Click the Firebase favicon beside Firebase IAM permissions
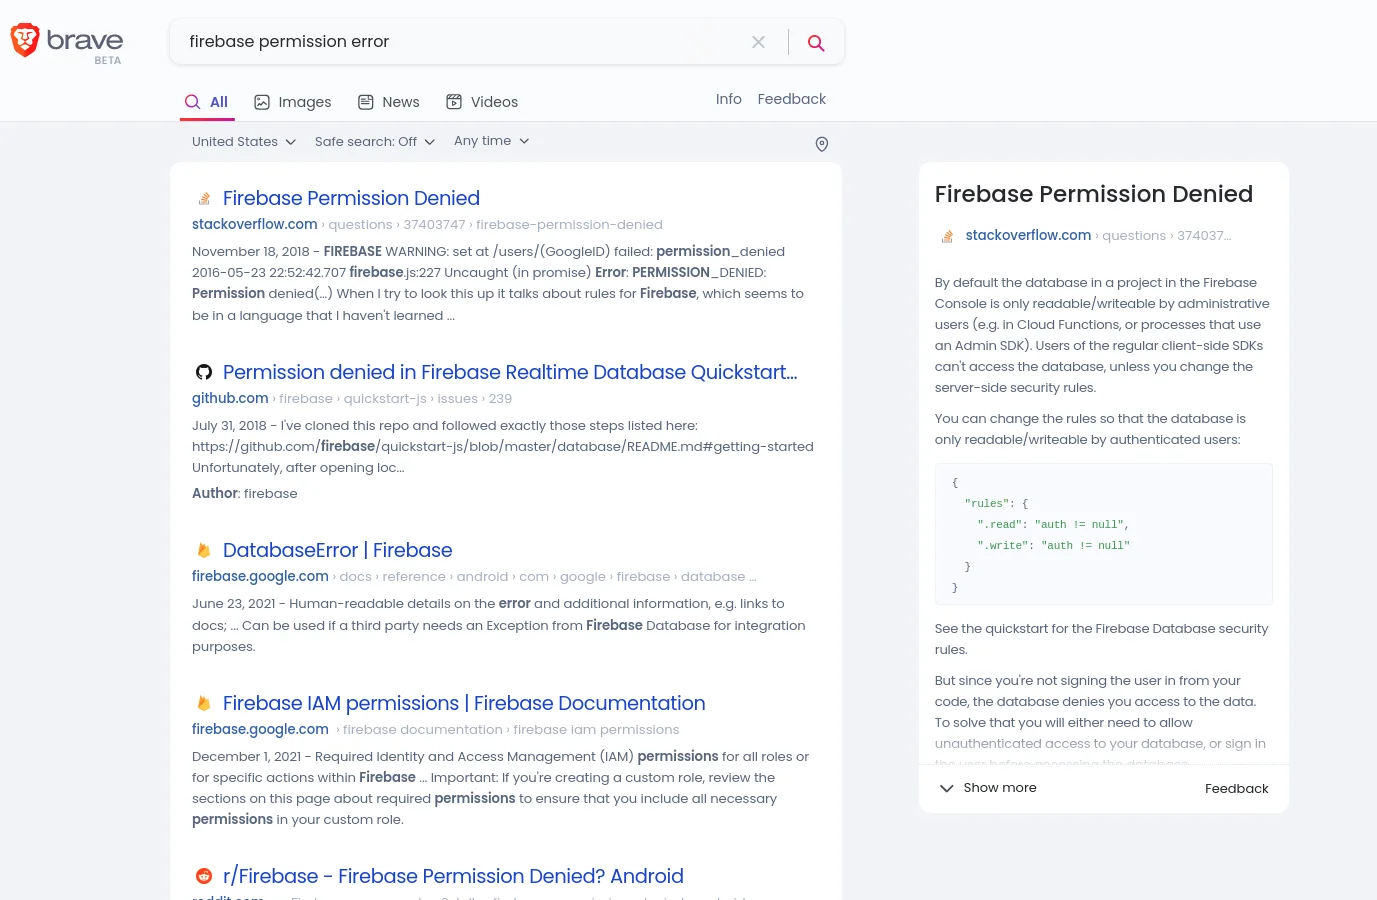The width and height of the screenshot is (1377, 900). pos(204,703)
